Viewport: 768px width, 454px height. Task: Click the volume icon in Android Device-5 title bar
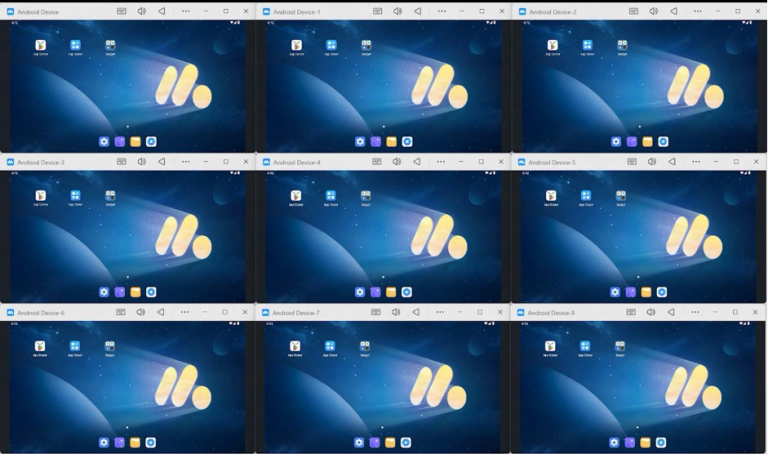pyautogui.click(x=652, y=161)
